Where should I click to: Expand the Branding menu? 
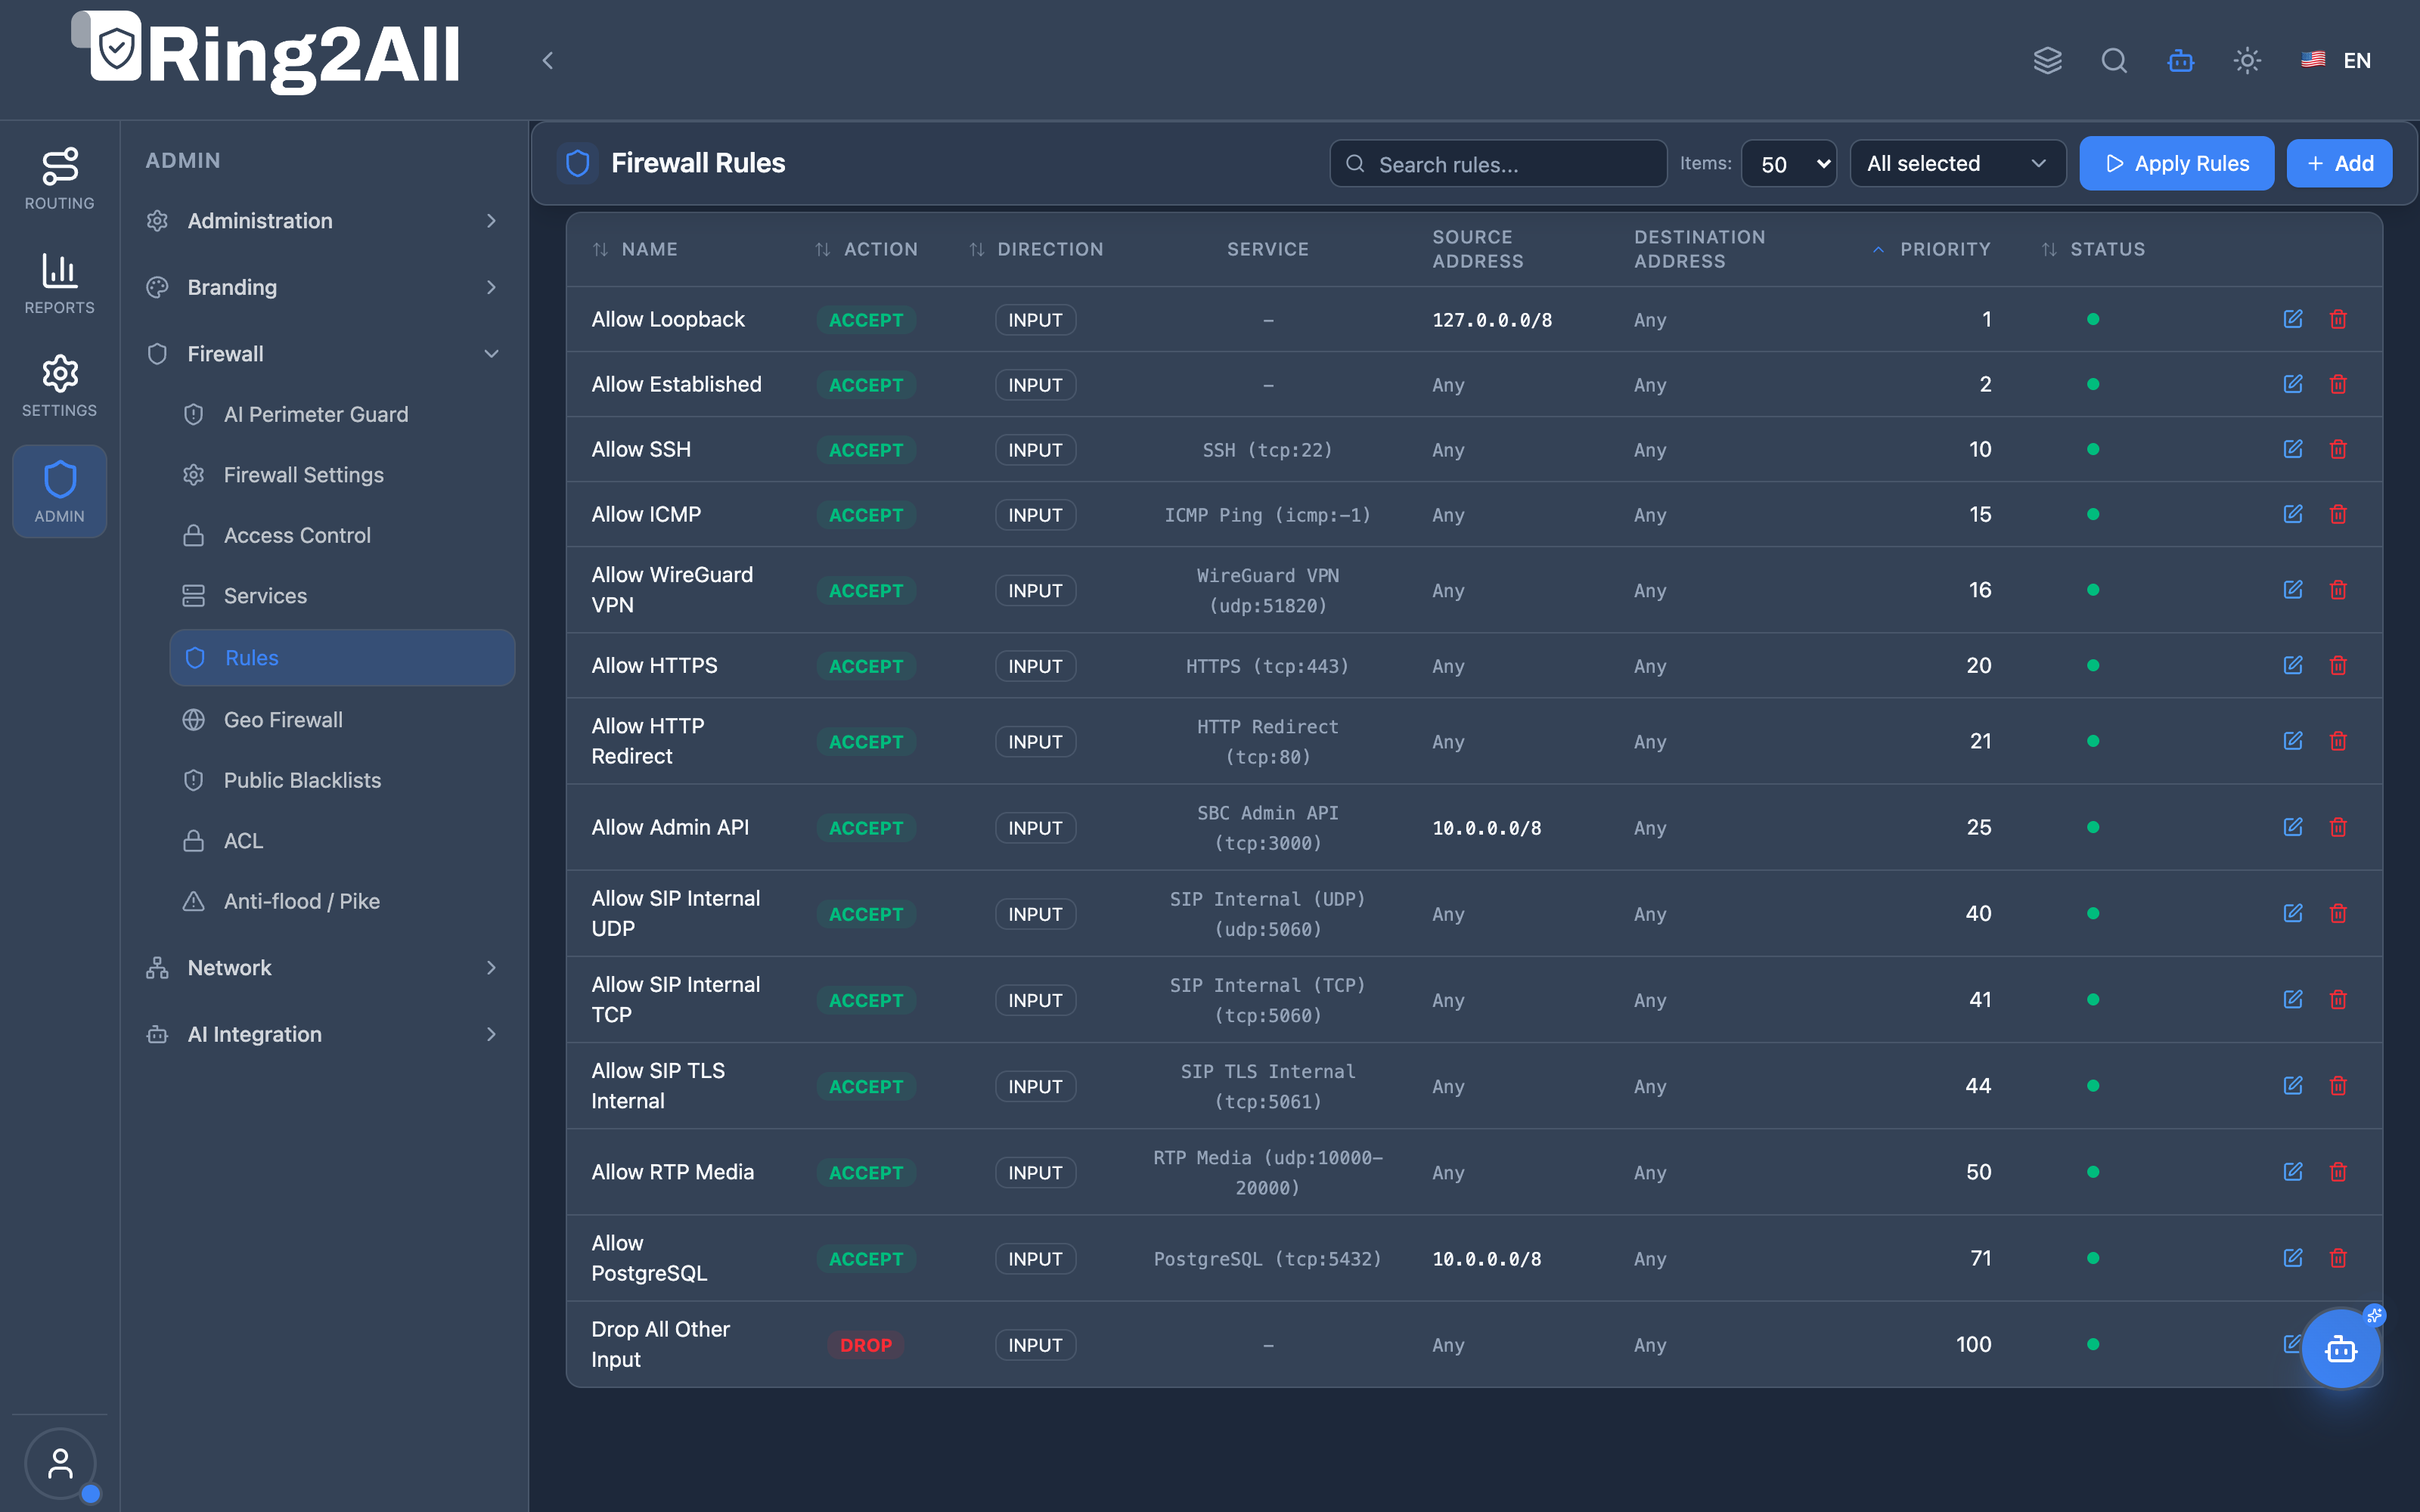click(x=322, y=287)
